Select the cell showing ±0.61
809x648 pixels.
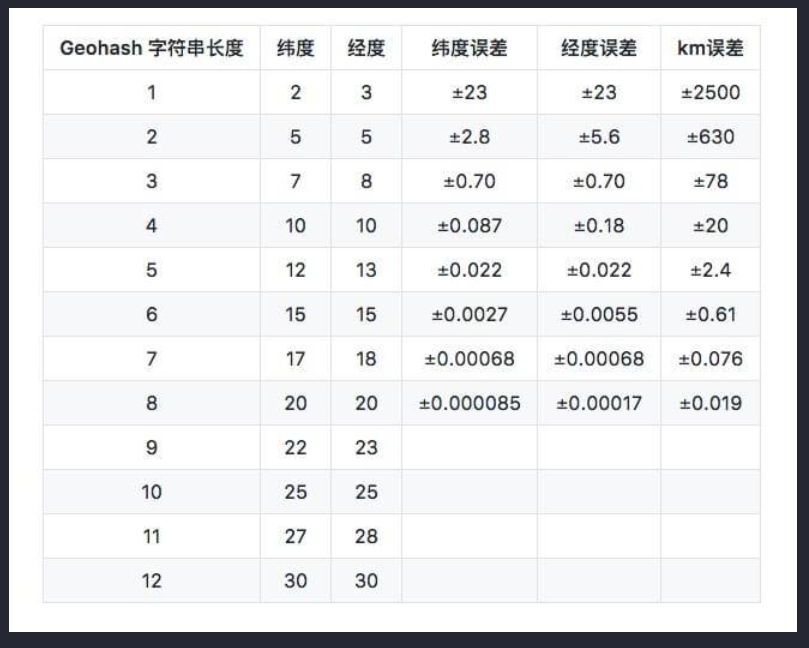coord(709,313)
